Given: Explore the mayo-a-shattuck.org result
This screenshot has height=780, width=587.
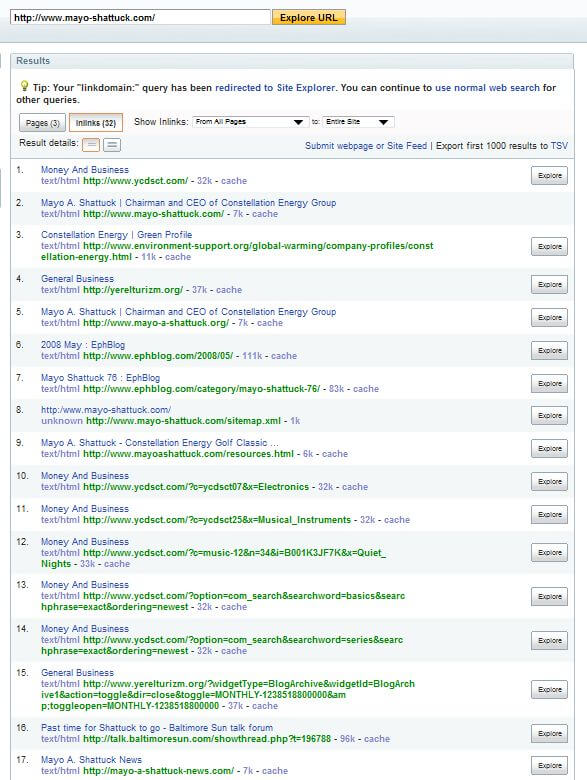Looking at the screenshot, I should tap(549, 317).
